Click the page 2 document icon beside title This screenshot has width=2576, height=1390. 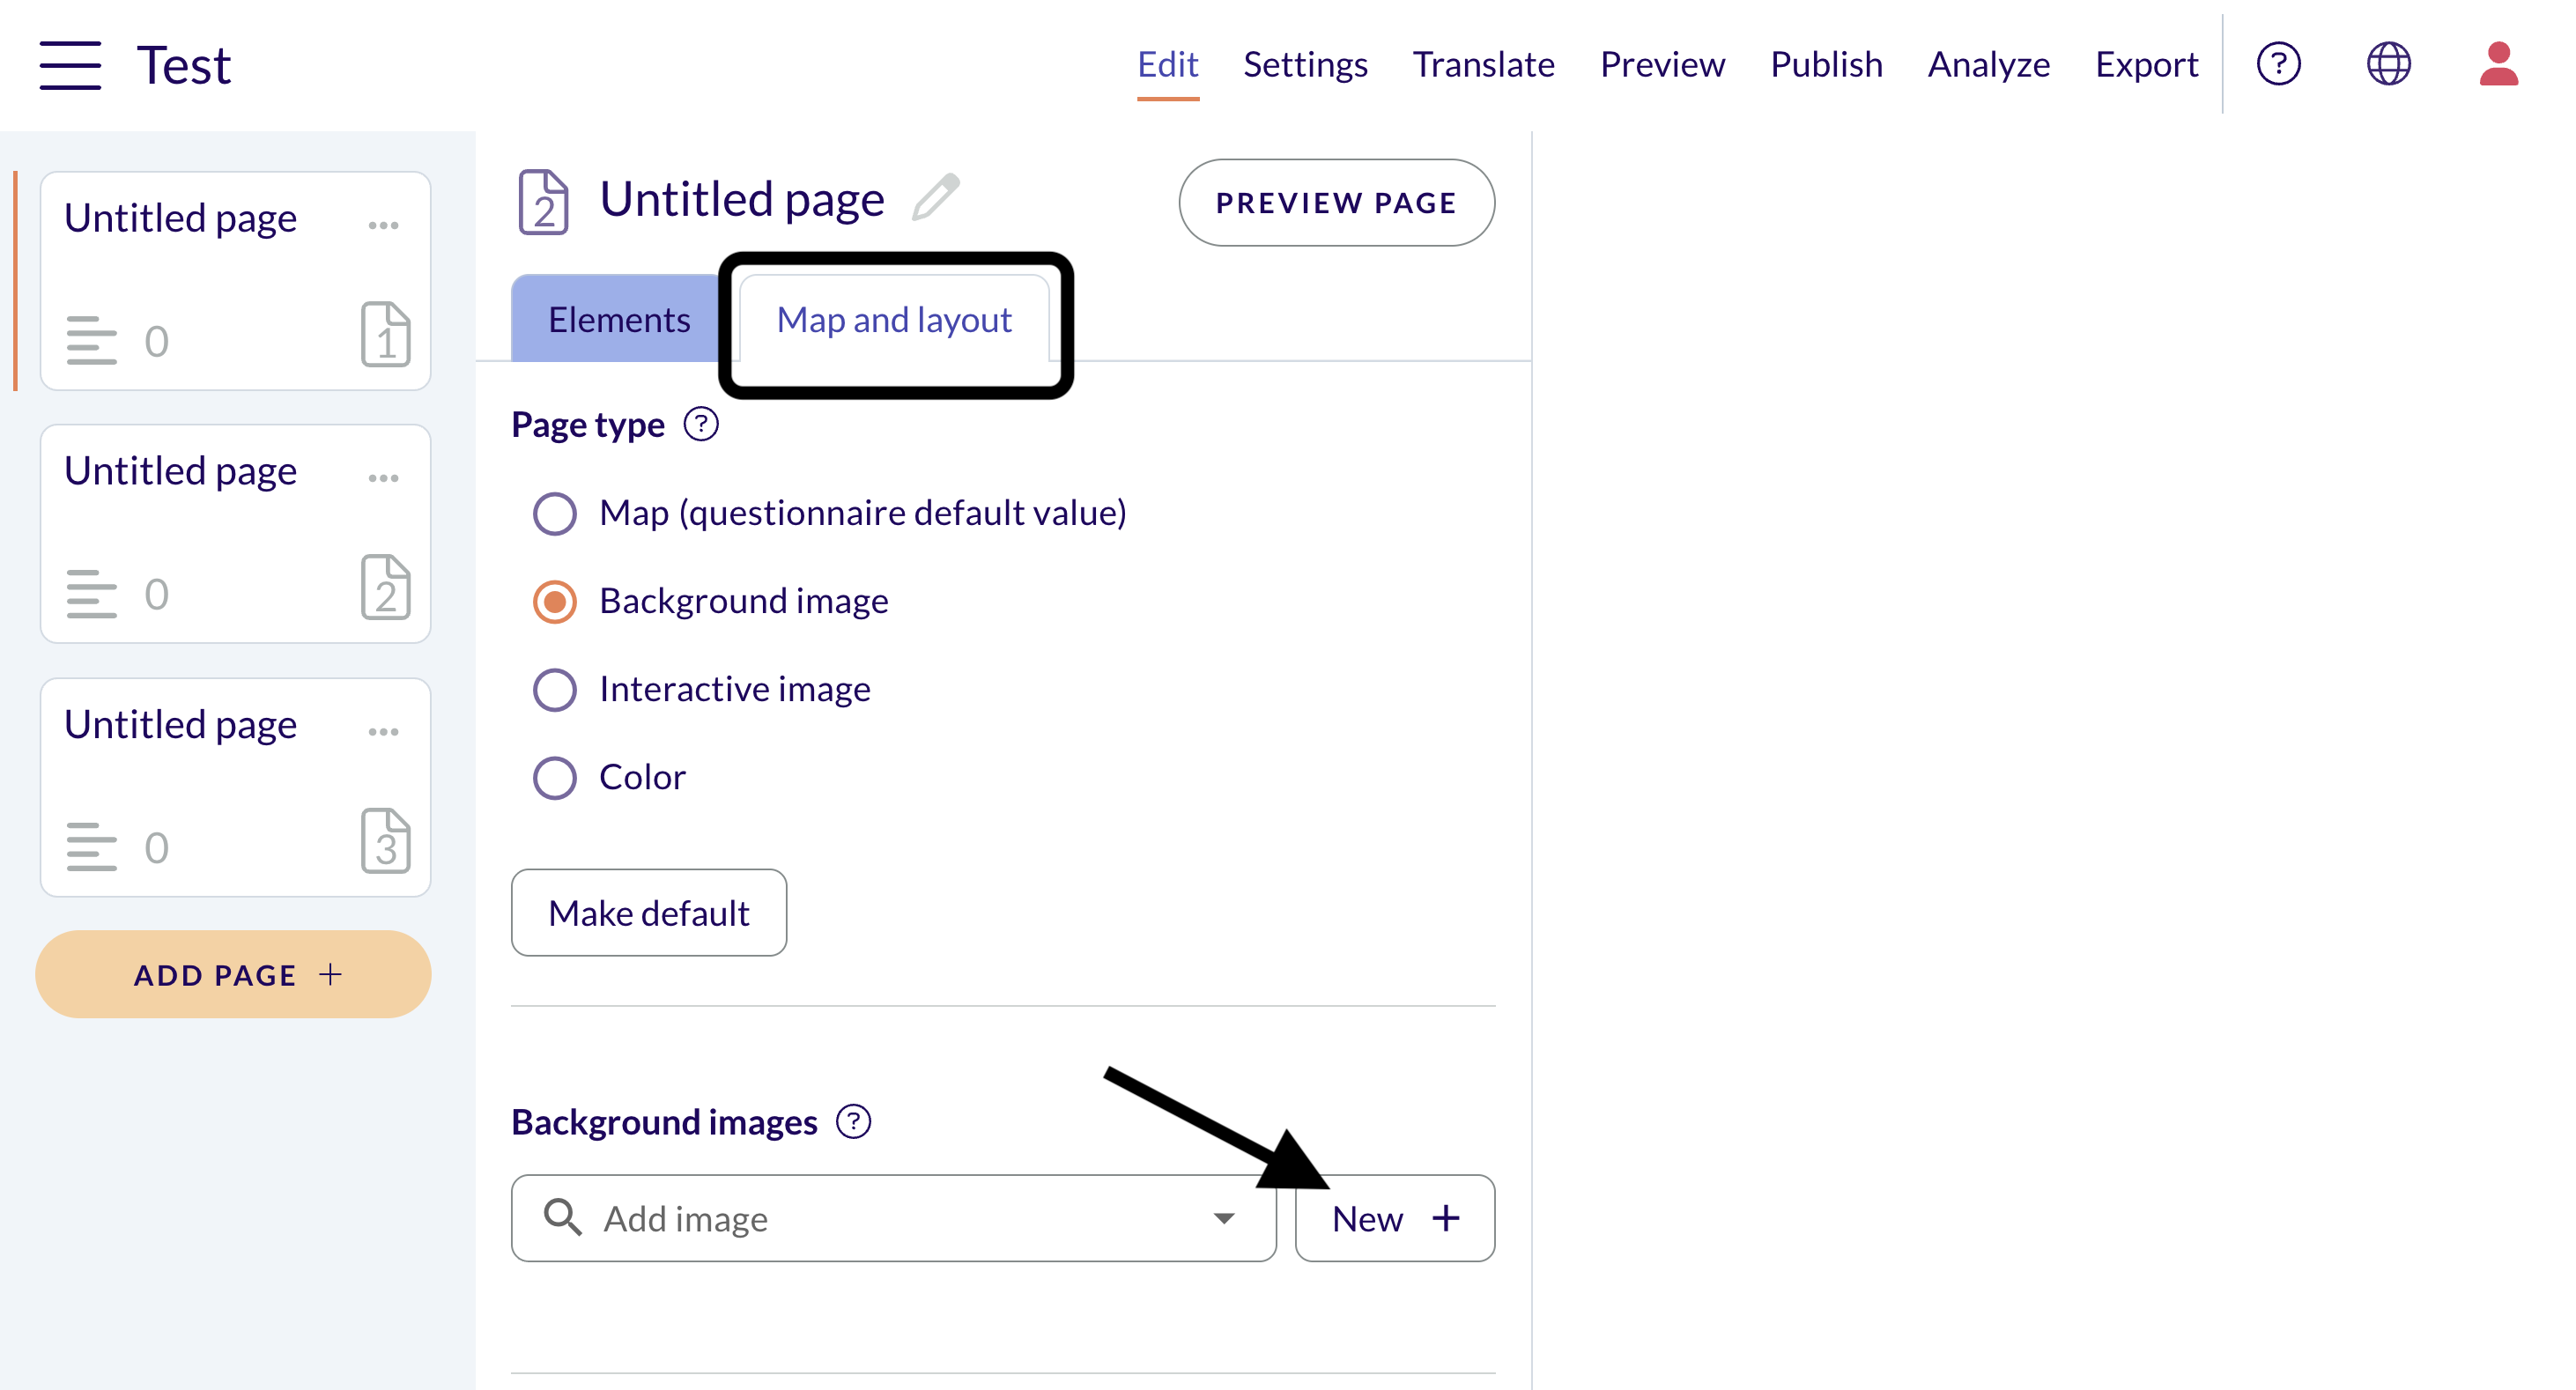pyautogui.click(x=544, y=201)
